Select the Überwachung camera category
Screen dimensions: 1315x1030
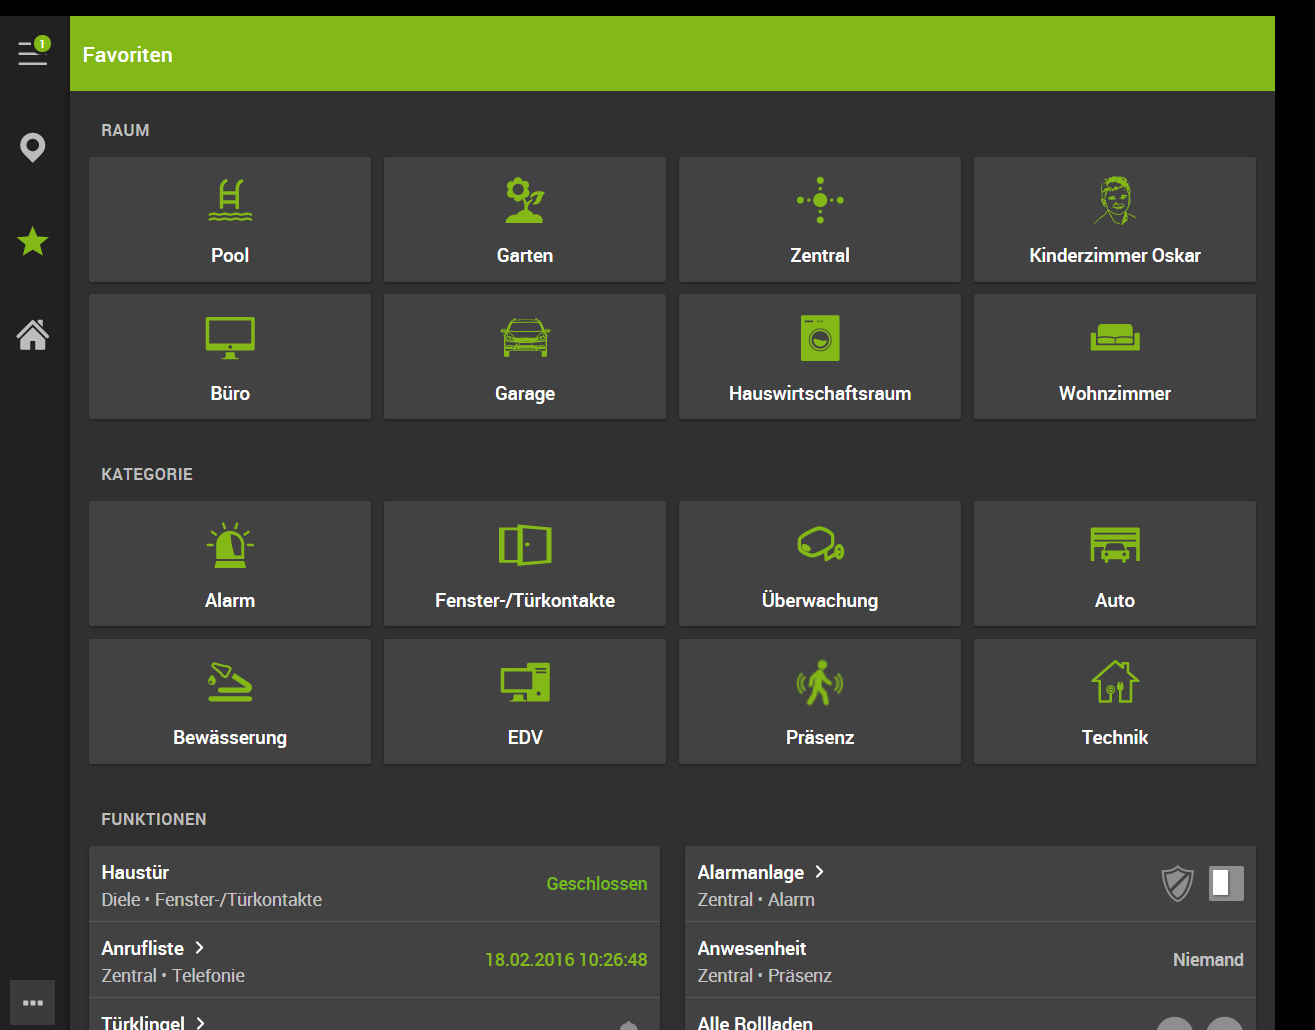pyautogui.click(x=820, y=564)
